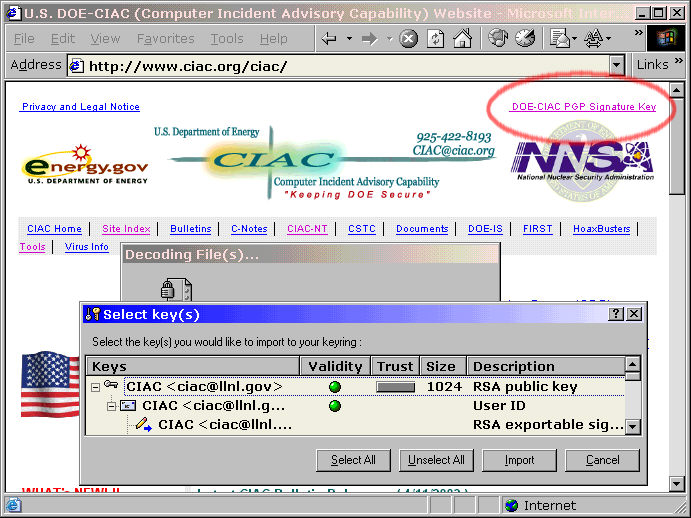The width and height of the screenshot is (691, 518).
Task: Open the Virus Info link
Action: [x=86, y=247]
